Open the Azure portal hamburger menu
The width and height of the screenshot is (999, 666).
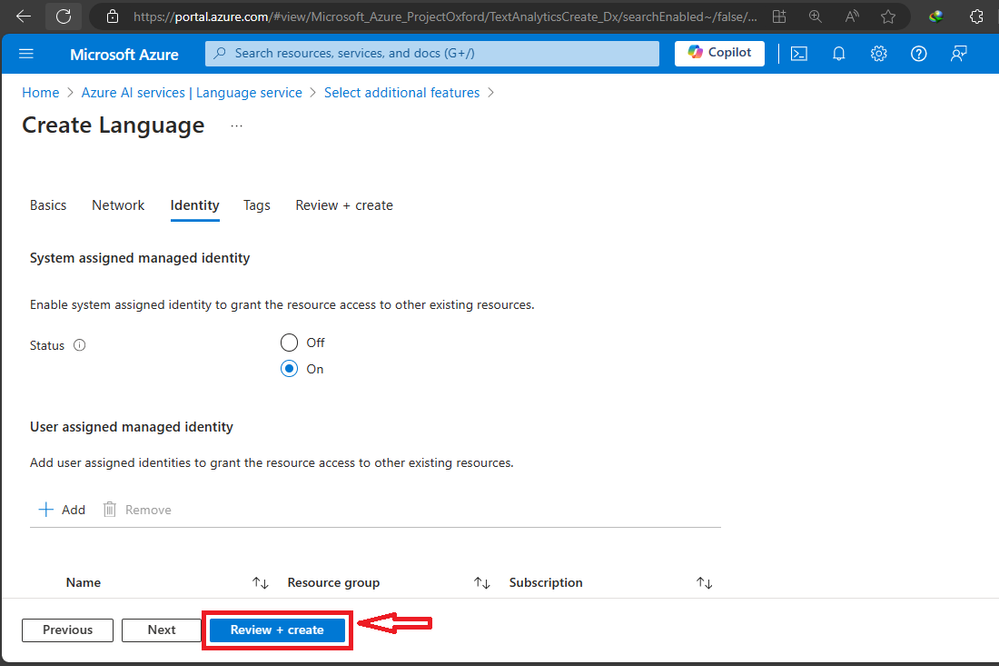pyautogui.click(x=26, y=54)
